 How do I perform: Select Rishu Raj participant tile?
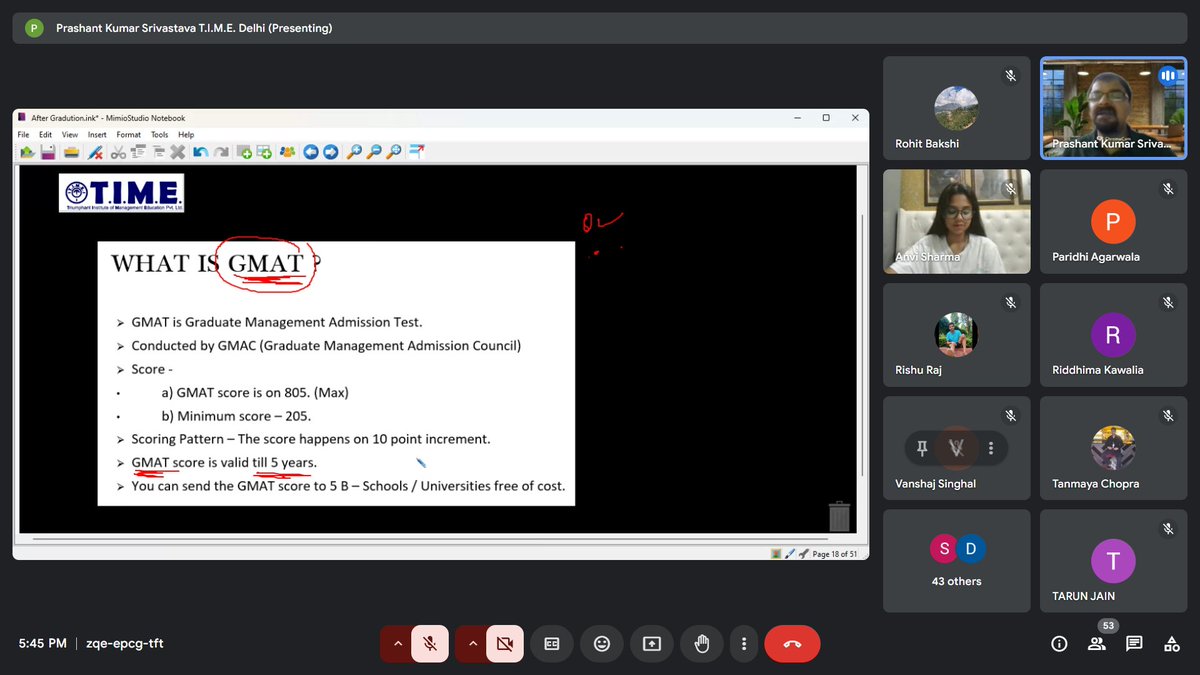(957, 334)
